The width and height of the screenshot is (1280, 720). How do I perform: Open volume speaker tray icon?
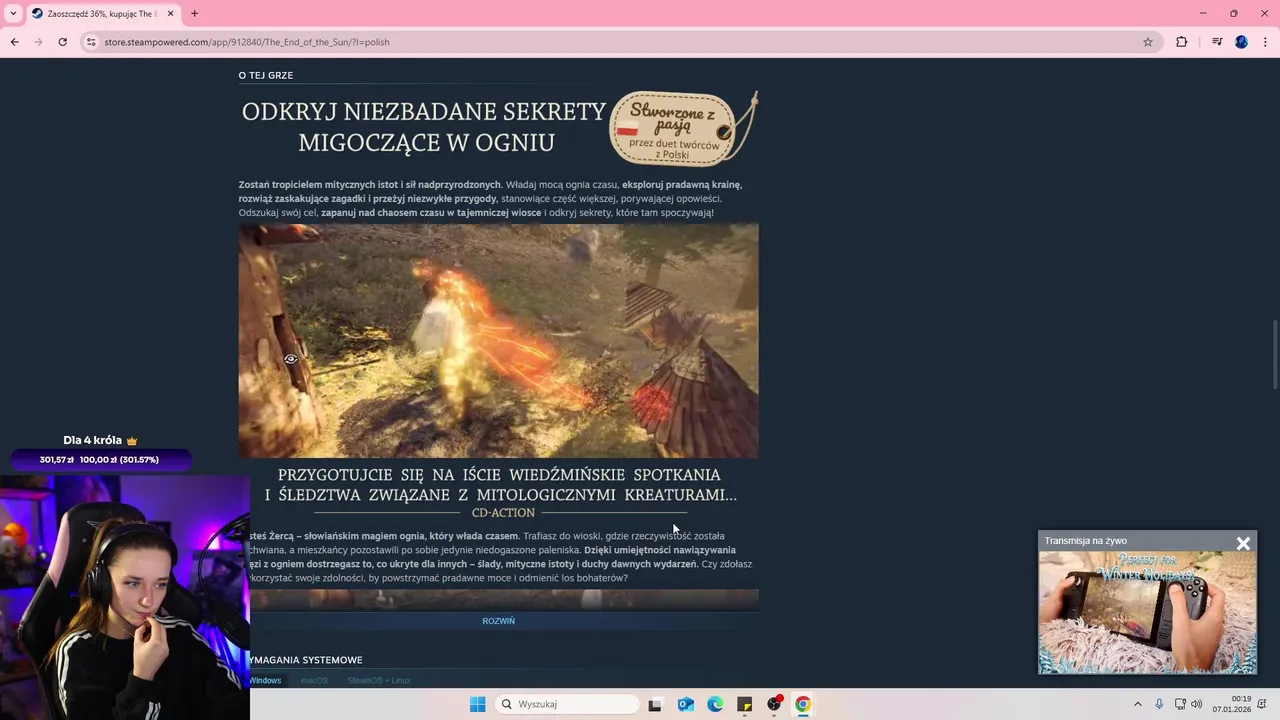click(x=1196, y=704)
